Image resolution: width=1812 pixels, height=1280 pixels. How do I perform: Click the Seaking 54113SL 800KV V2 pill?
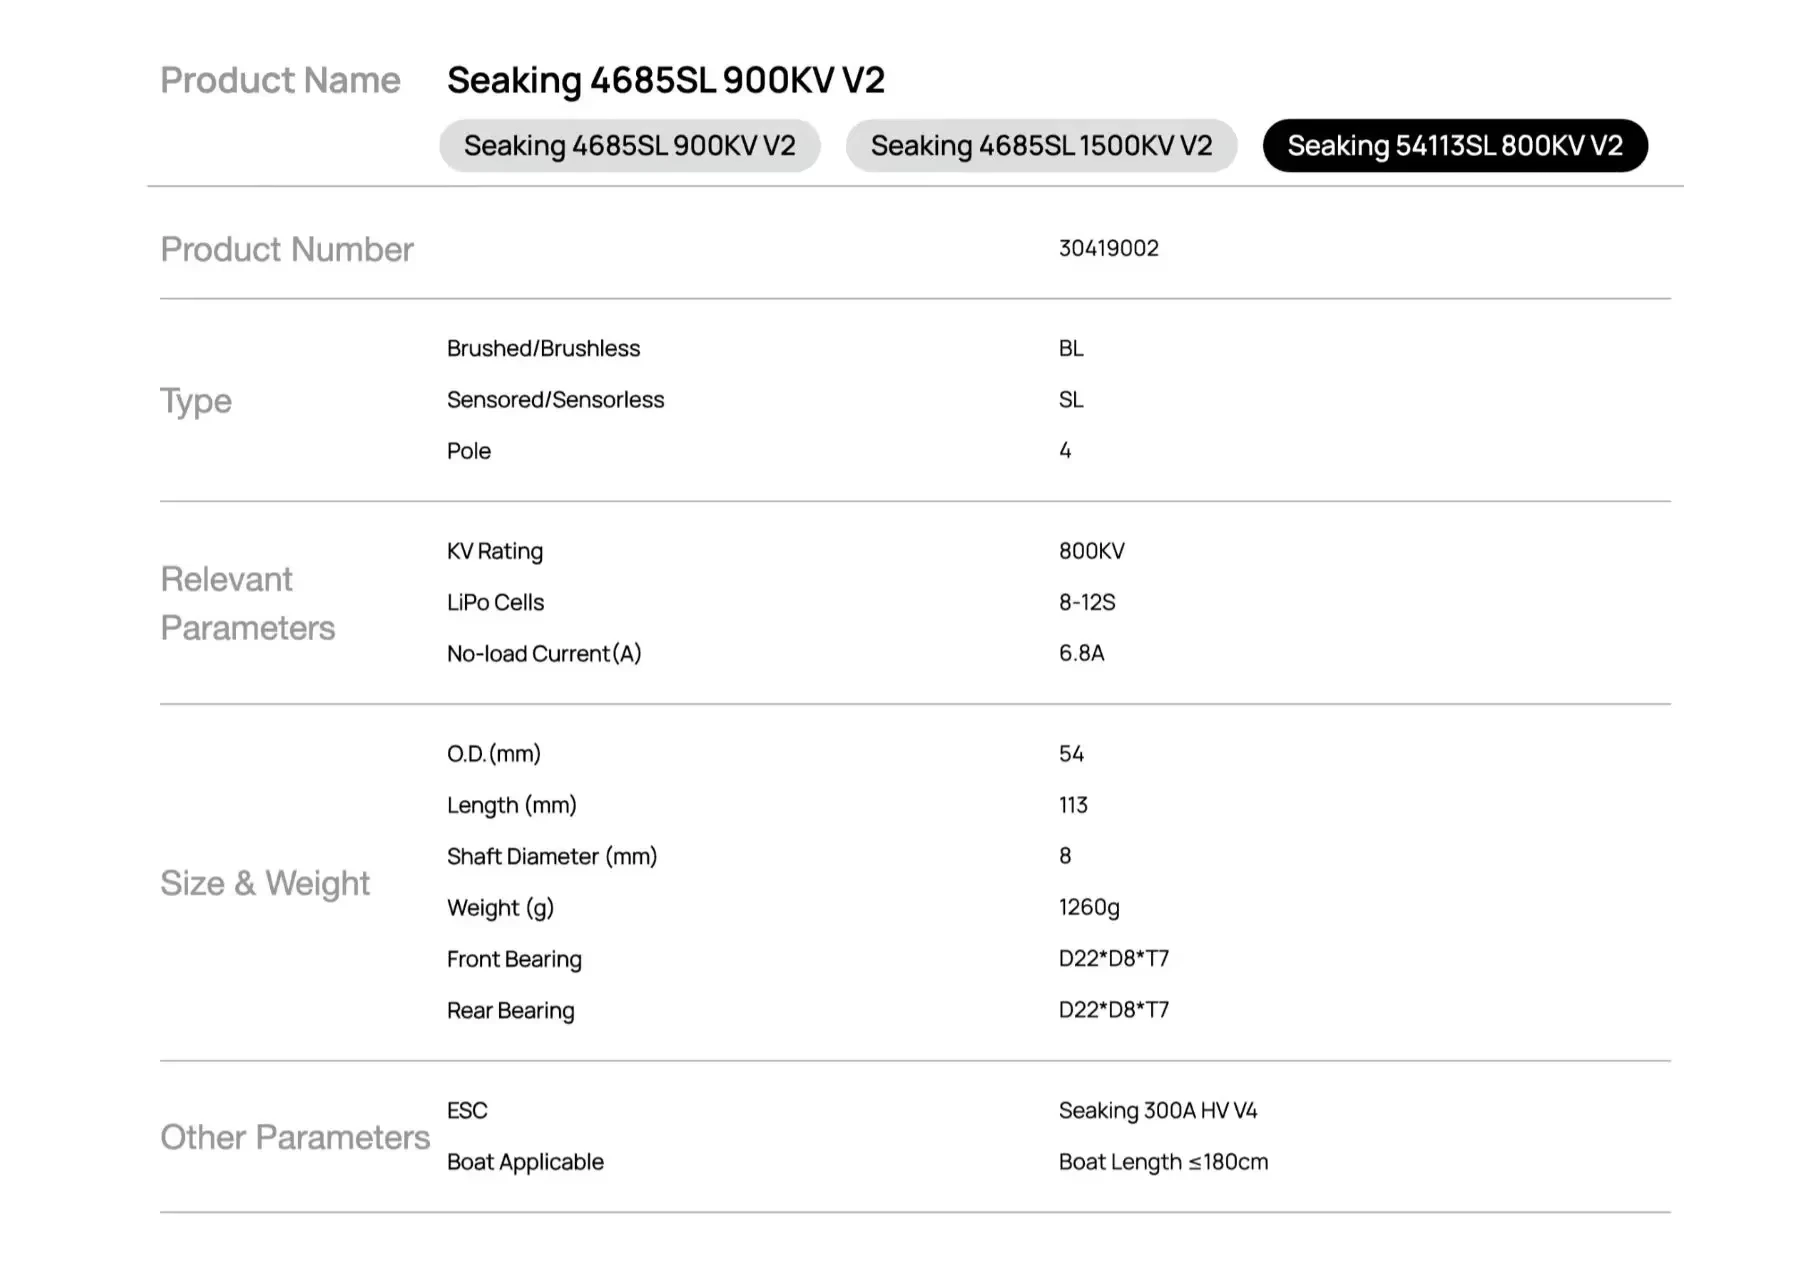pos(1454,146)
